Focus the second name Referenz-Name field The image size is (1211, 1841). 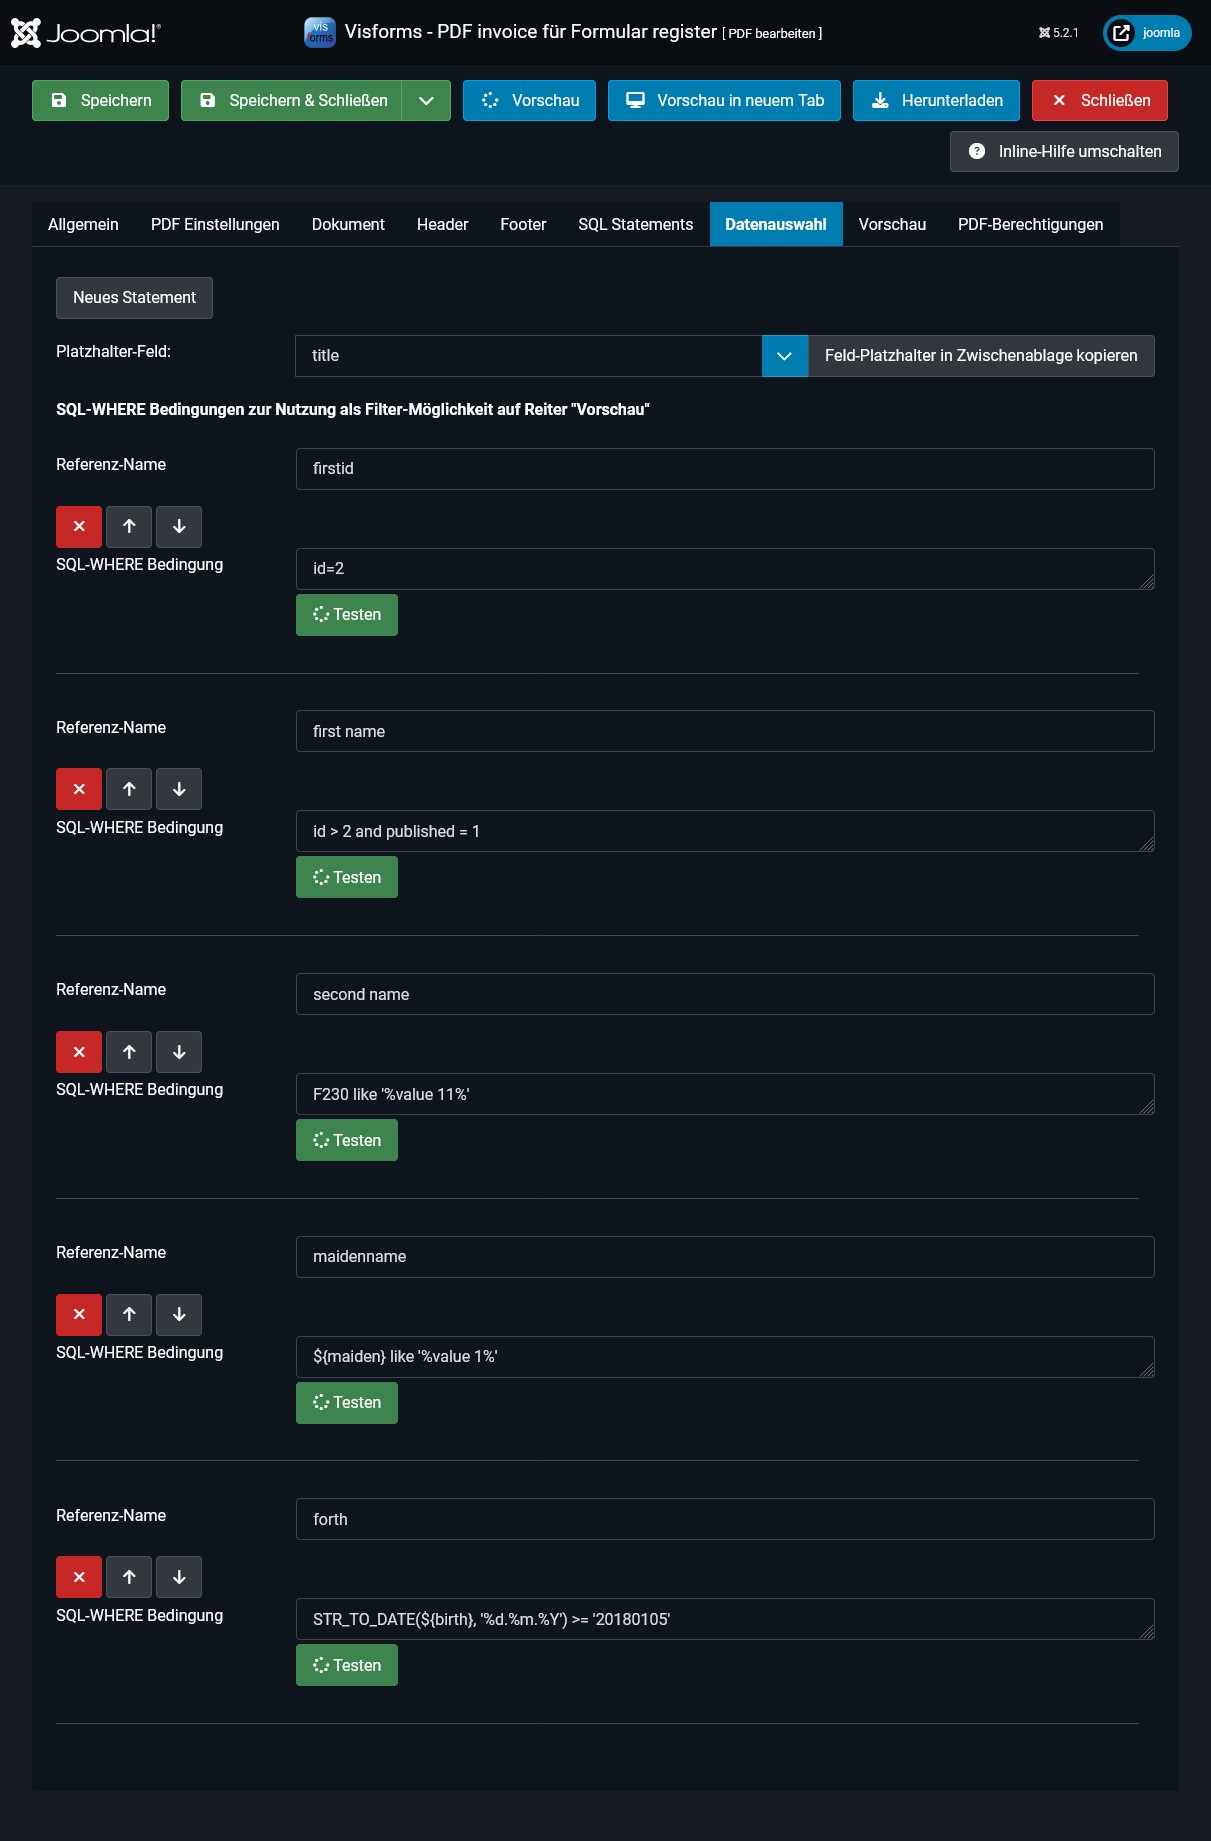(x=724, y=994)
